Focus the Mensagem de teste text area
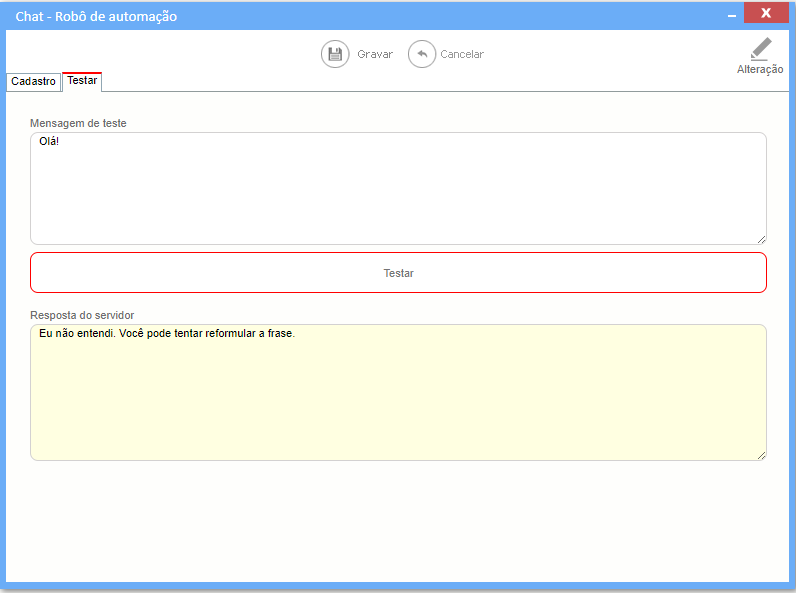 (399, 188)
